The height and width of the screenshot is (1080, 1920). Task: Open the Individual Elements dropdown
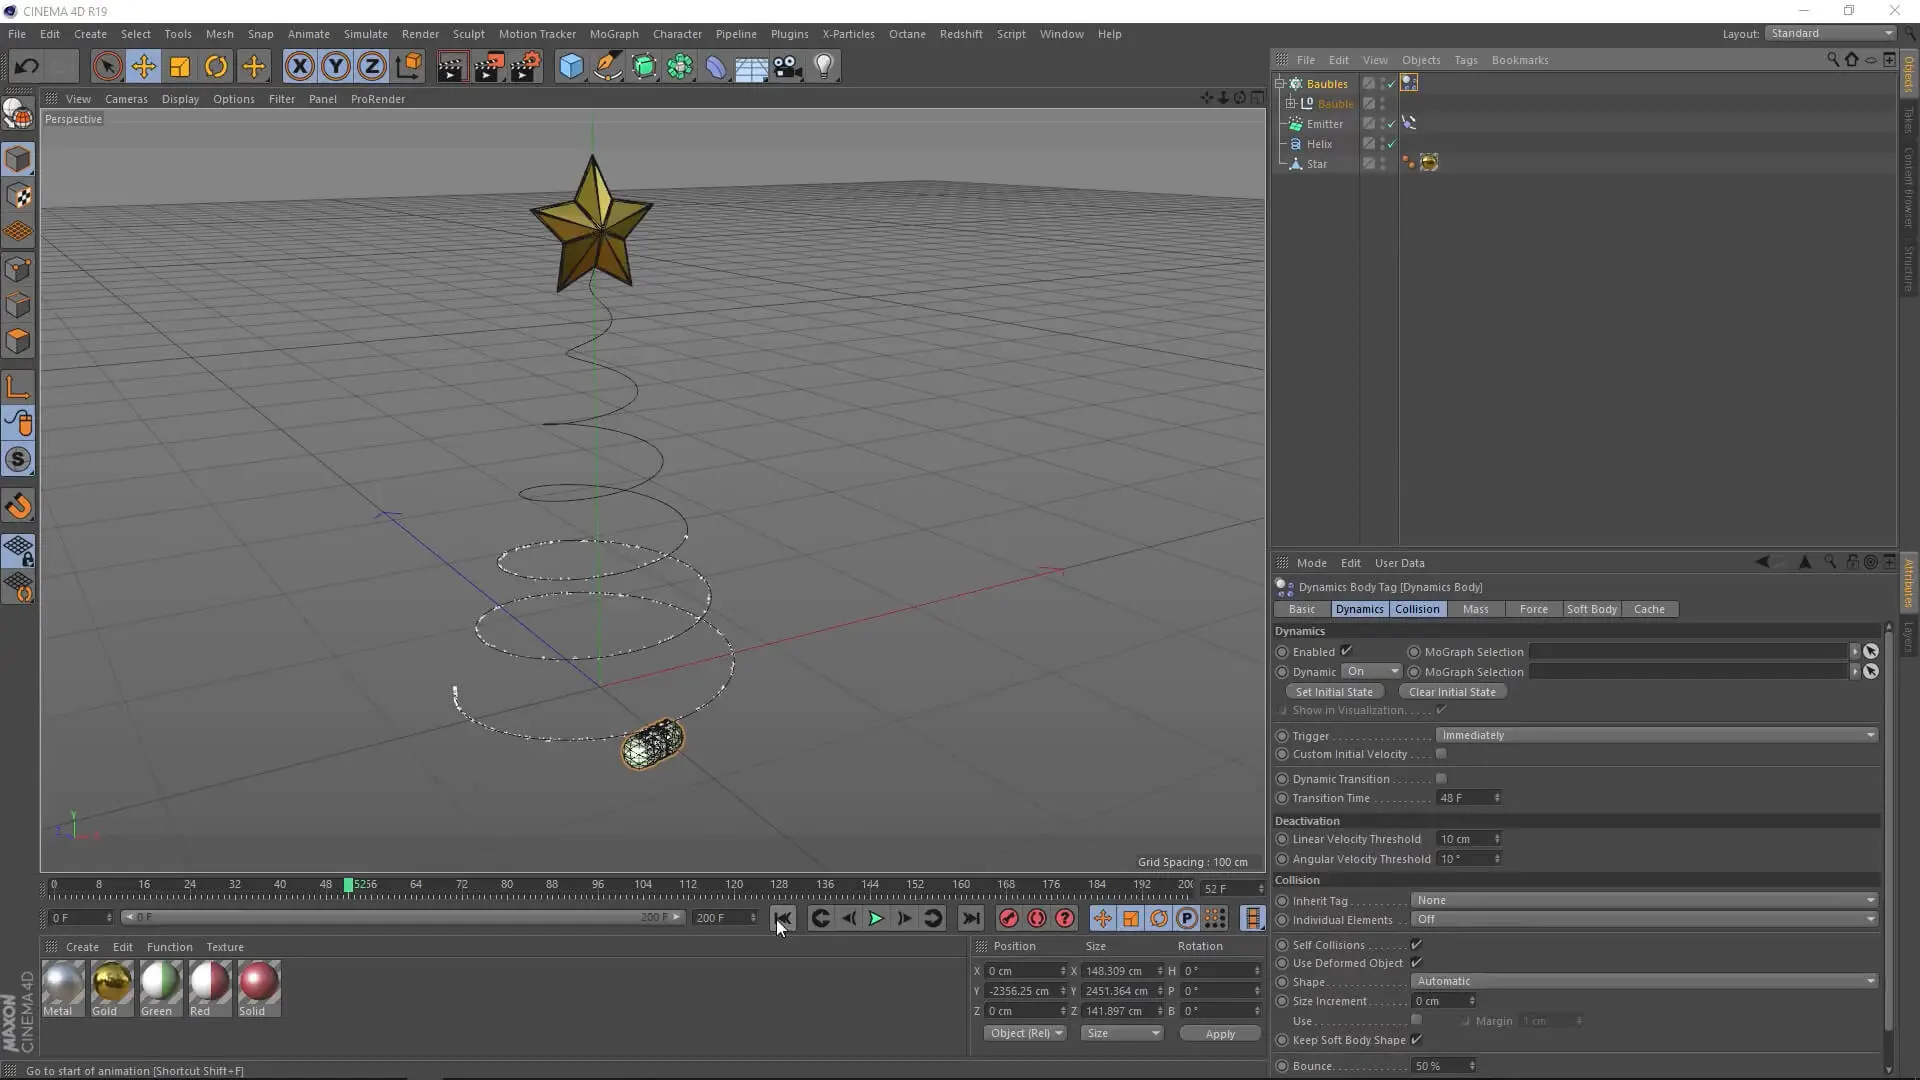1645,920
